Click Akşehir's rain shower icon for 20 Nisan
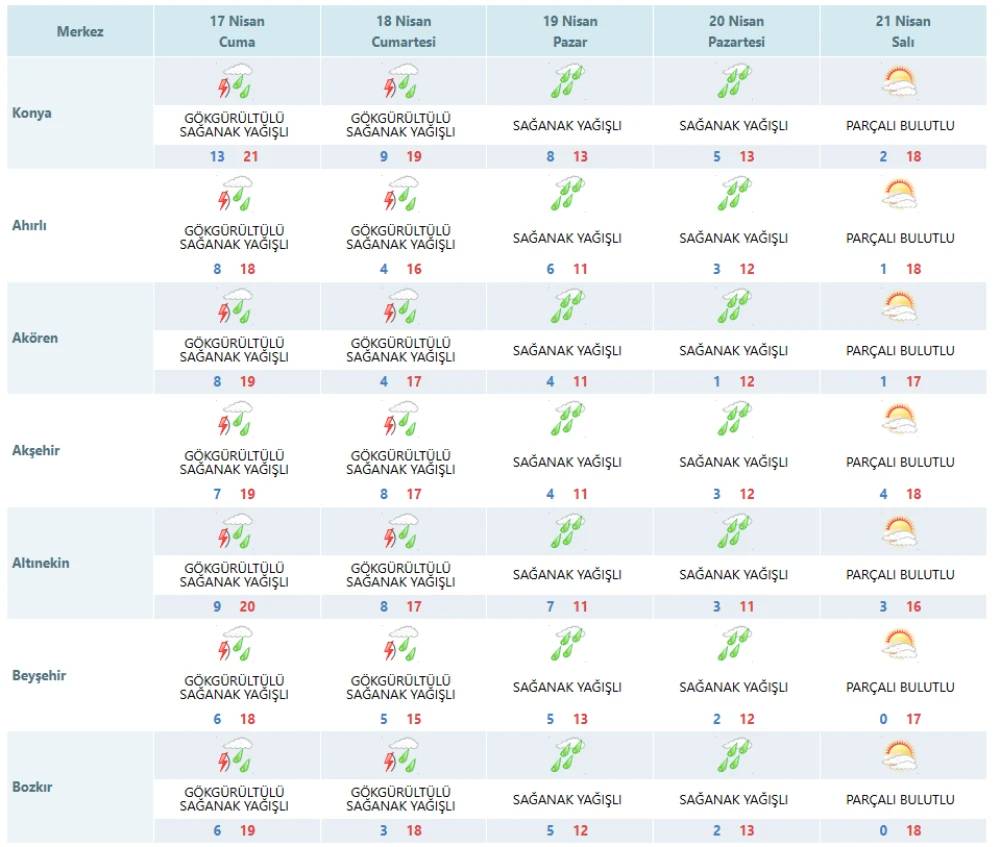Viewport: 1000px width, 847px height. (735, 418)
